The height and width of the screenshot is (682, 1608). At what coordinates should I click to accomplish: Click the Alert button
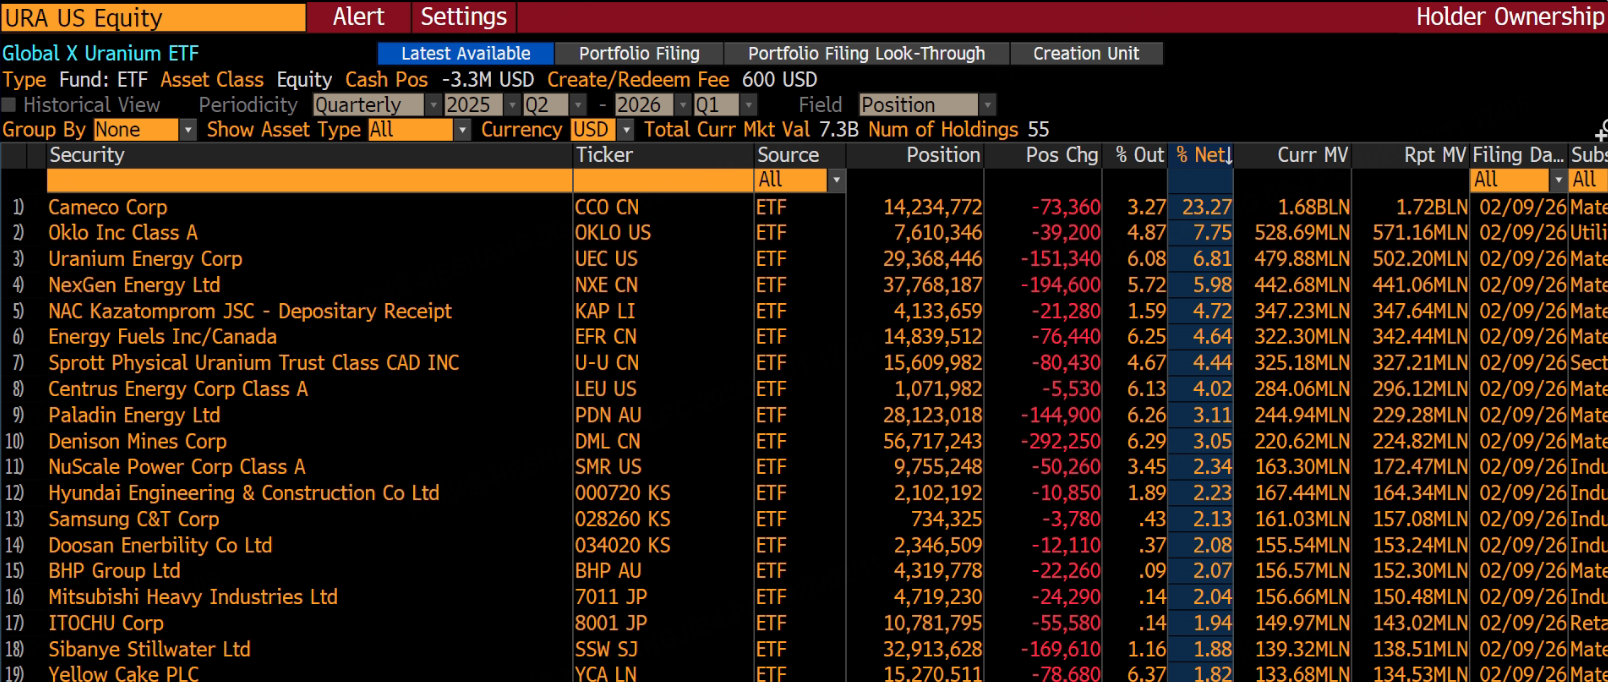pyautogui.click(x=358, y=17)
